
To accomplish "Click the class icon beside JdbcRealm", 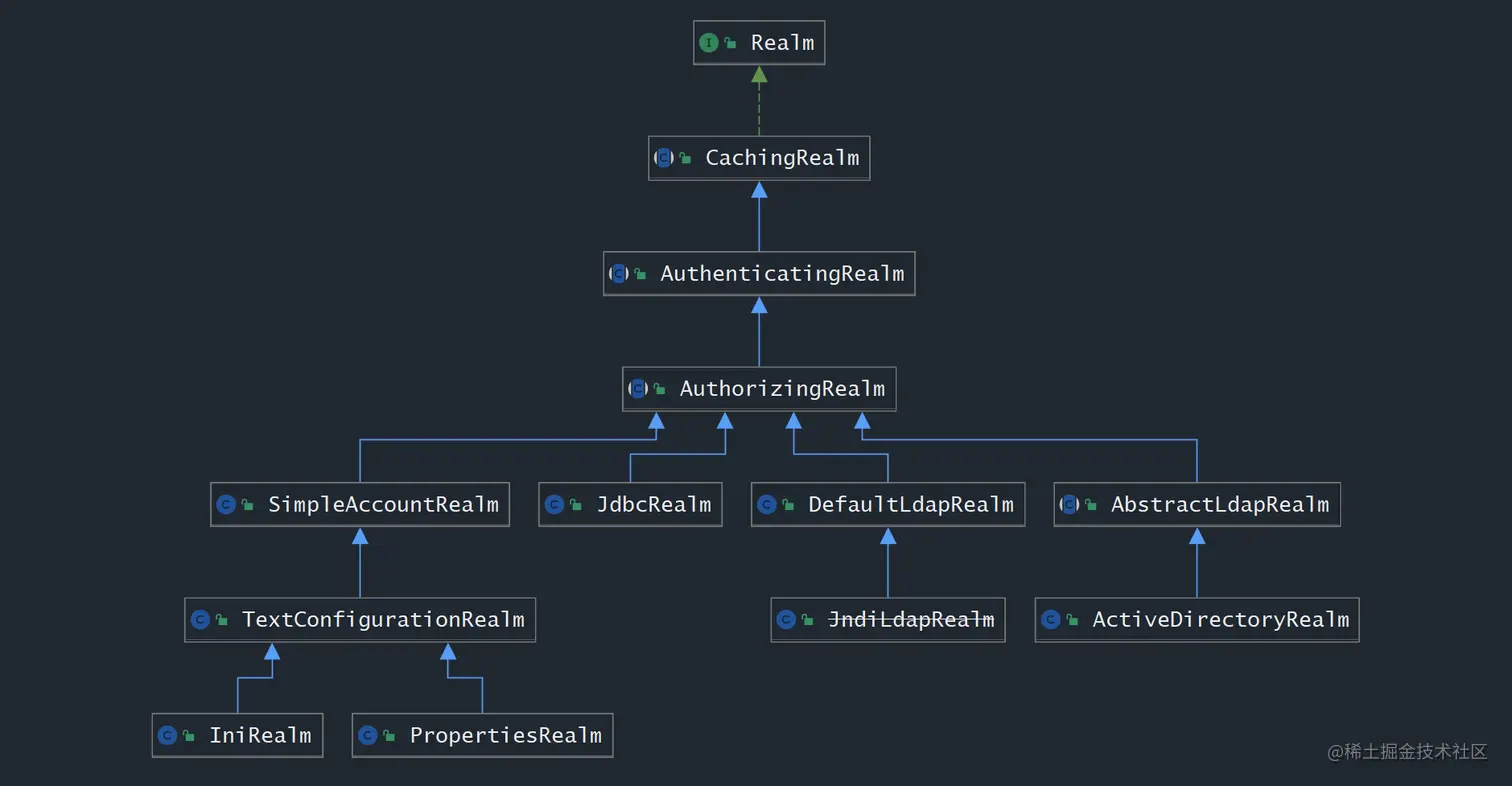I will (555, 505).
